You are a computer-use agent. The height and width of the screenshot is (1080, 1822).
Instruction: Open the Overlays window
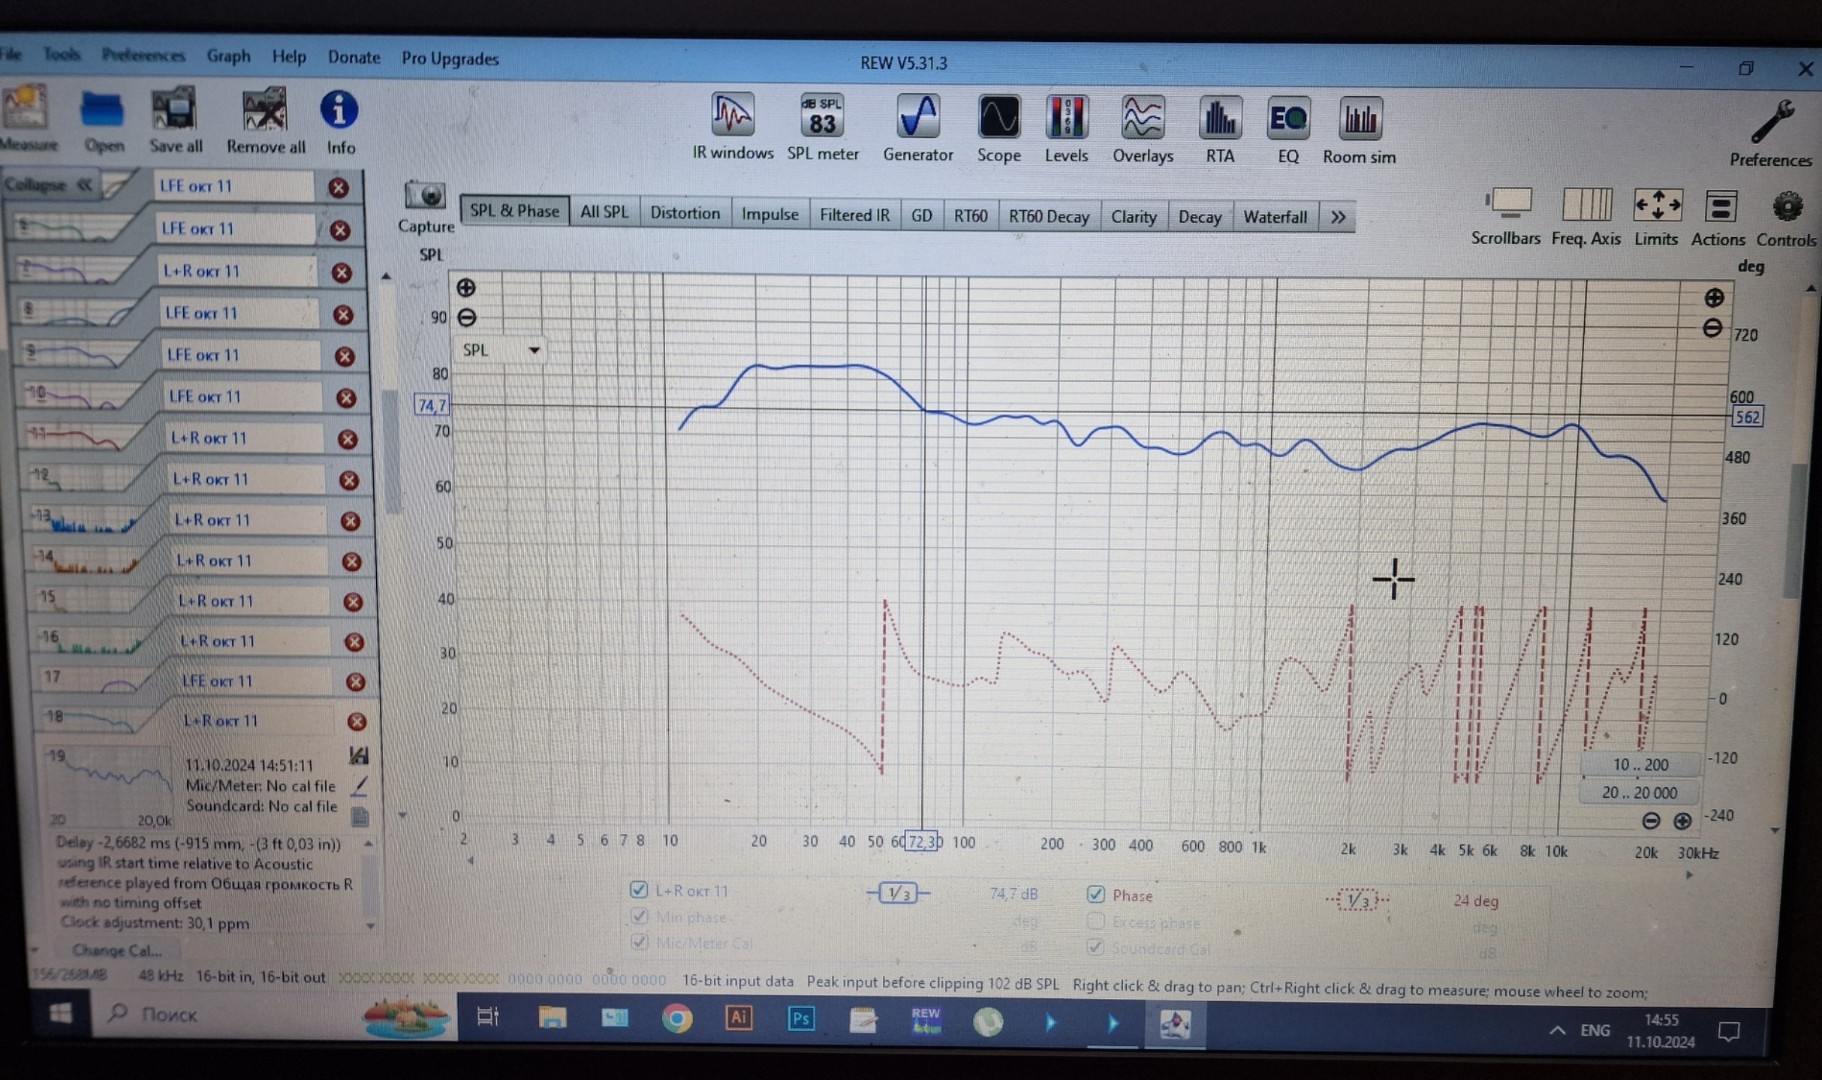point(1142,128)
